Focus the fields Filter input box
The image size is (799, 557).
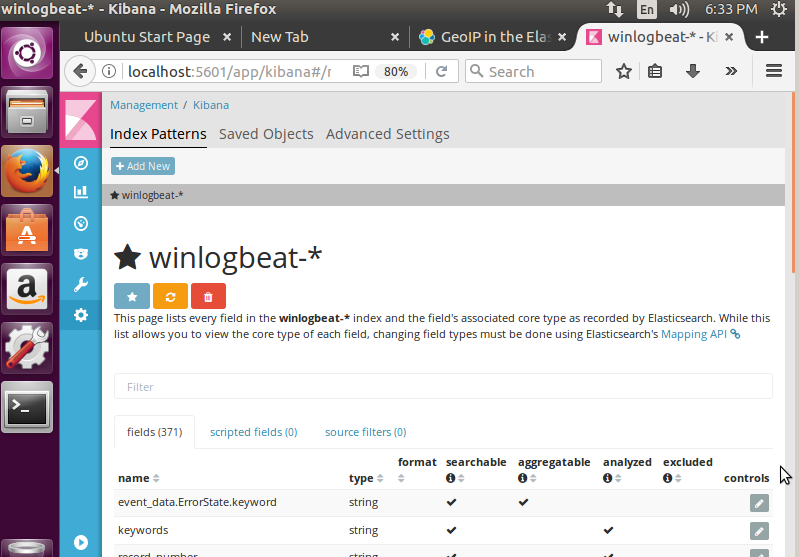click(443, 387)
